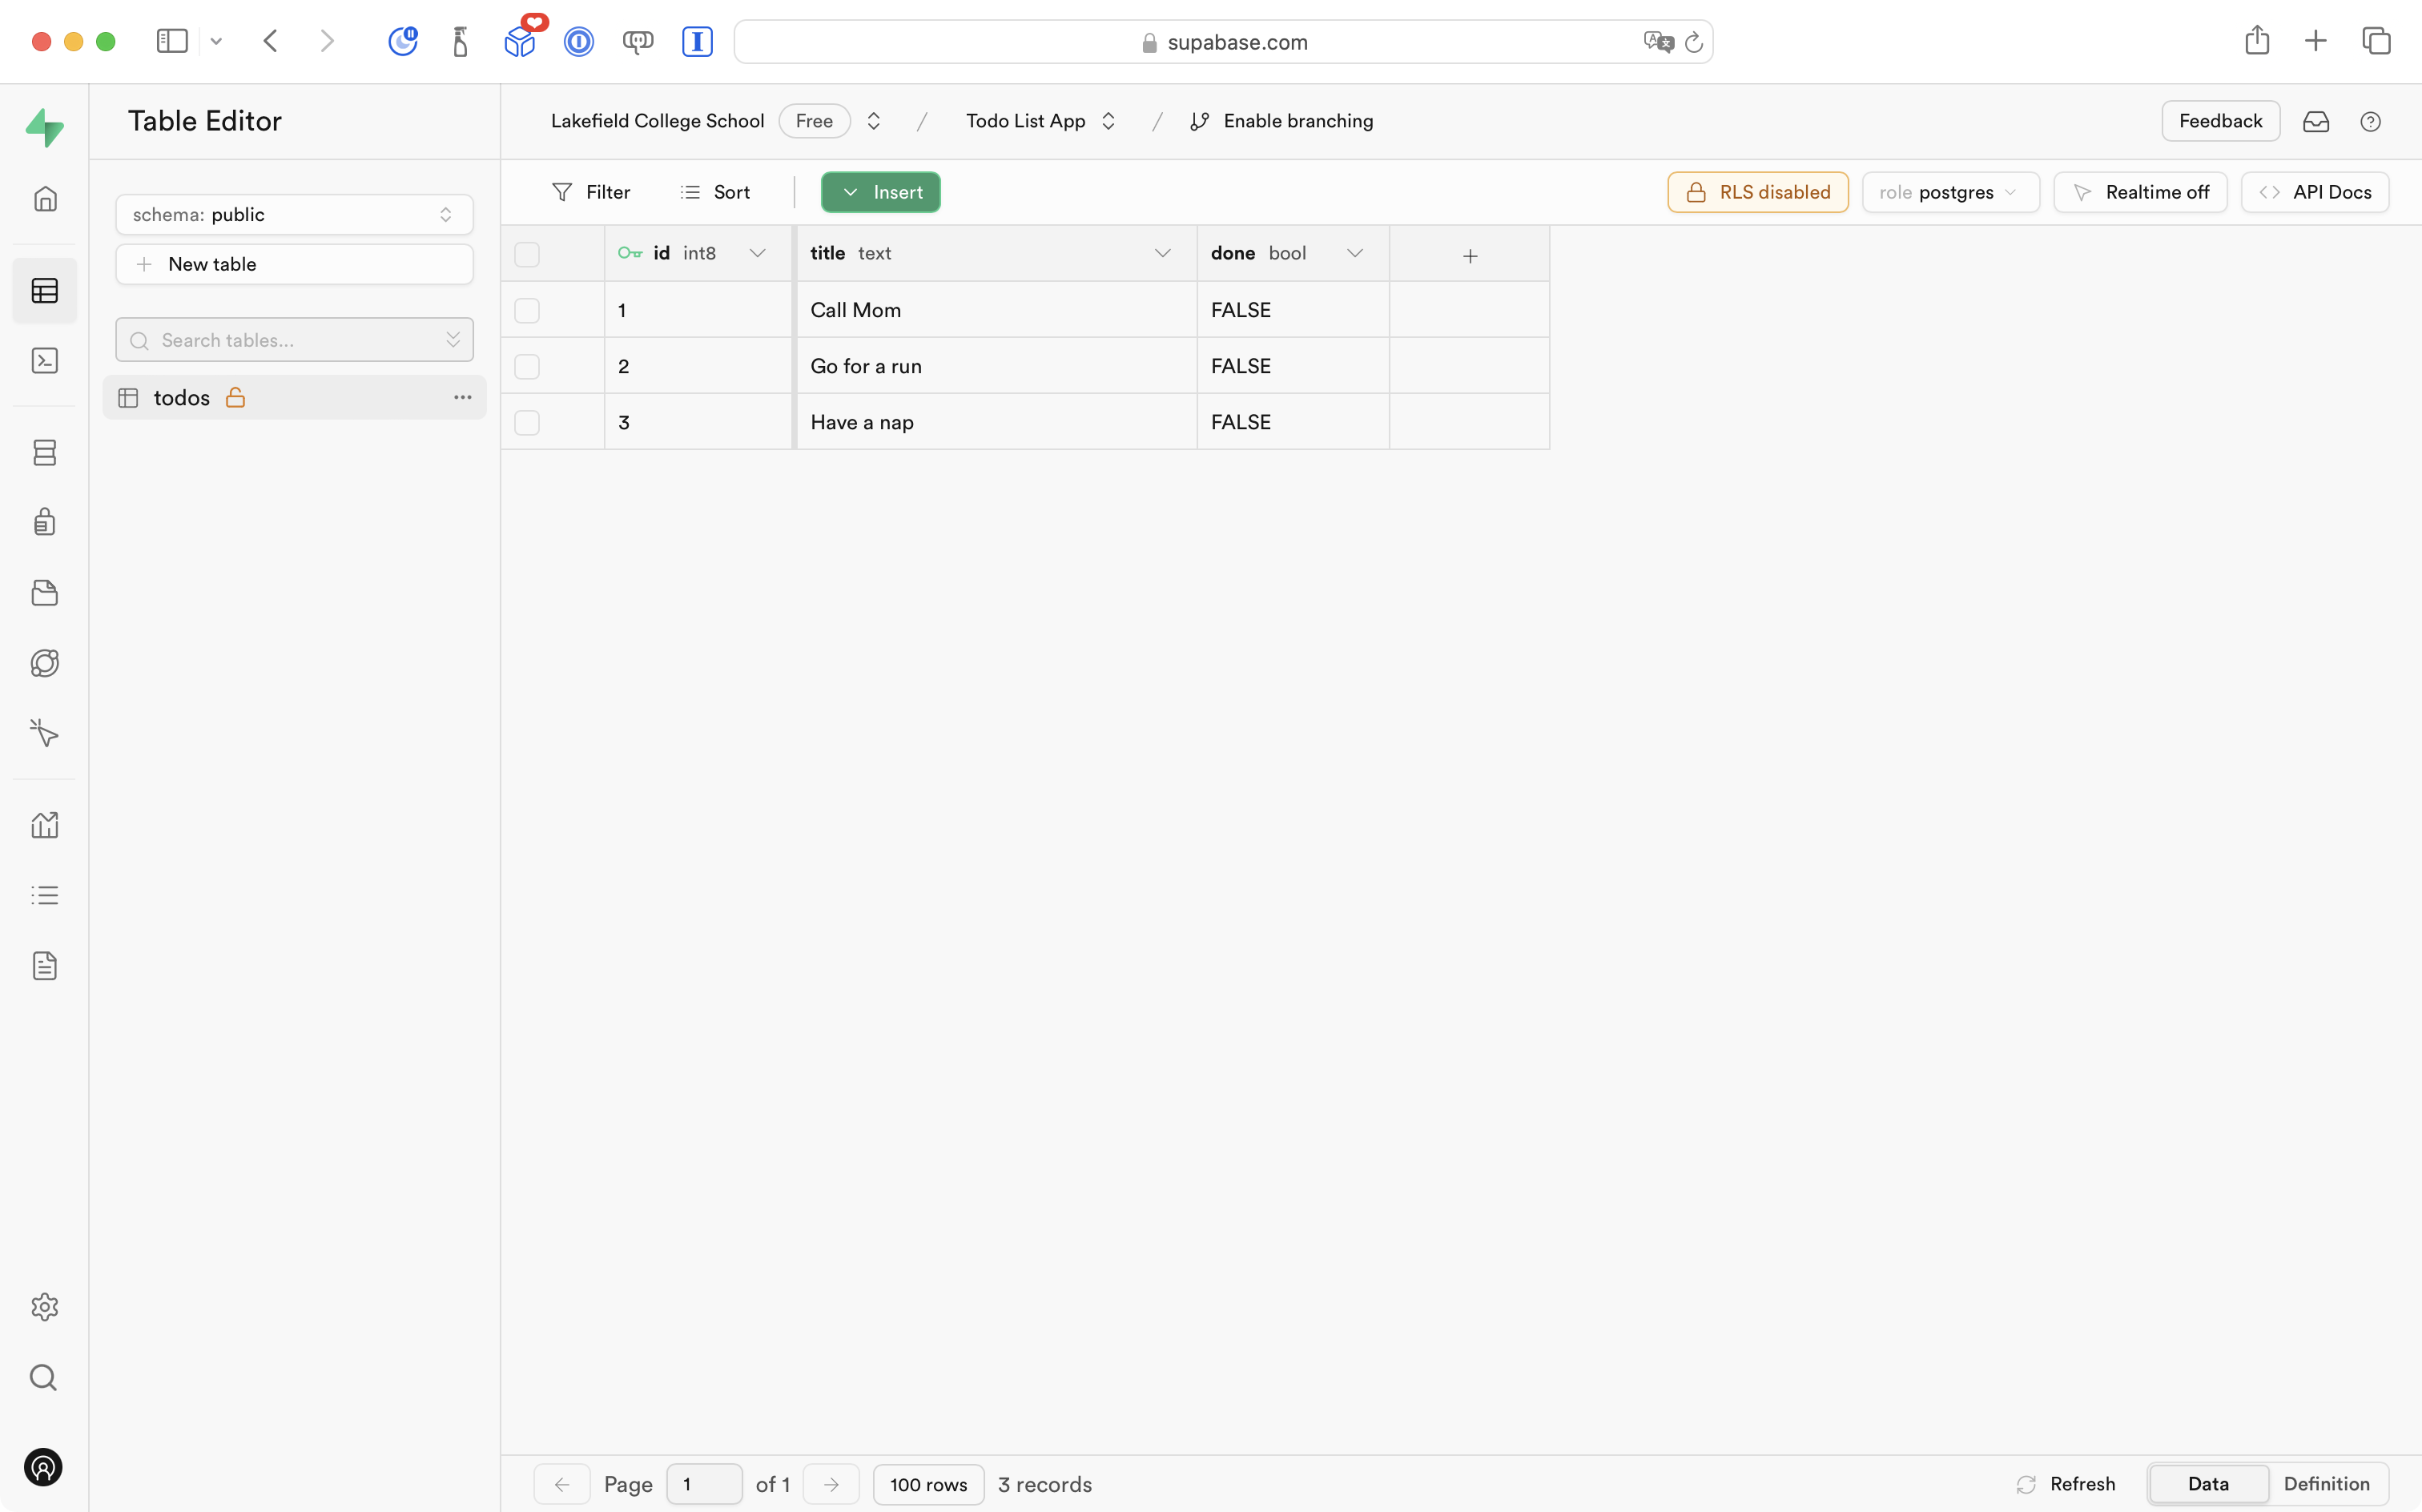
Task: Open Storage from the sidebar
Action: coord(45,592)
